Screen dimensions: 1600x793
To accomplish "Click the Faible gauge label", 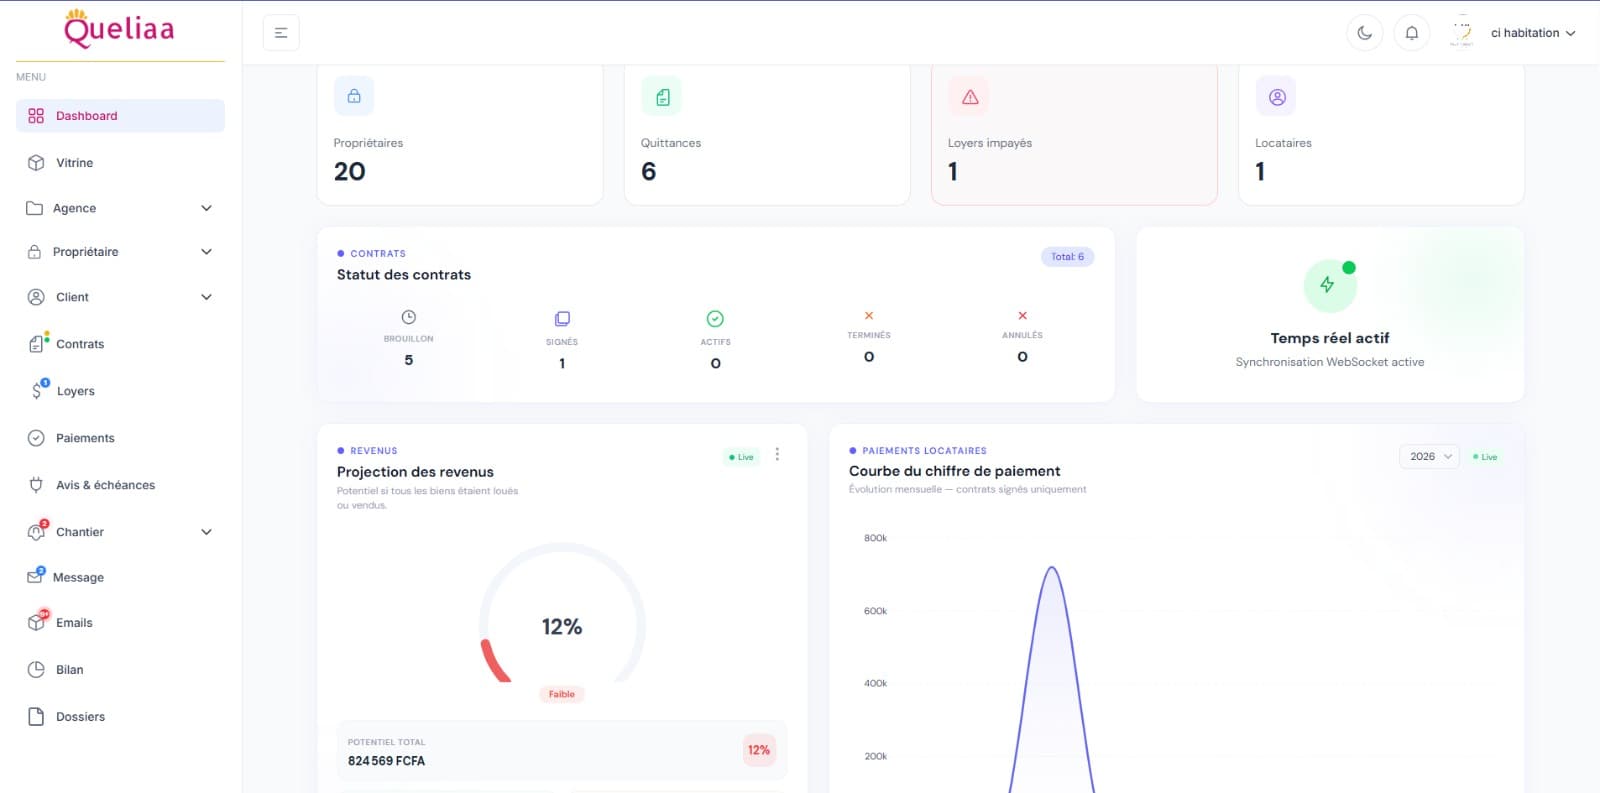I will (x=562, y=694).
